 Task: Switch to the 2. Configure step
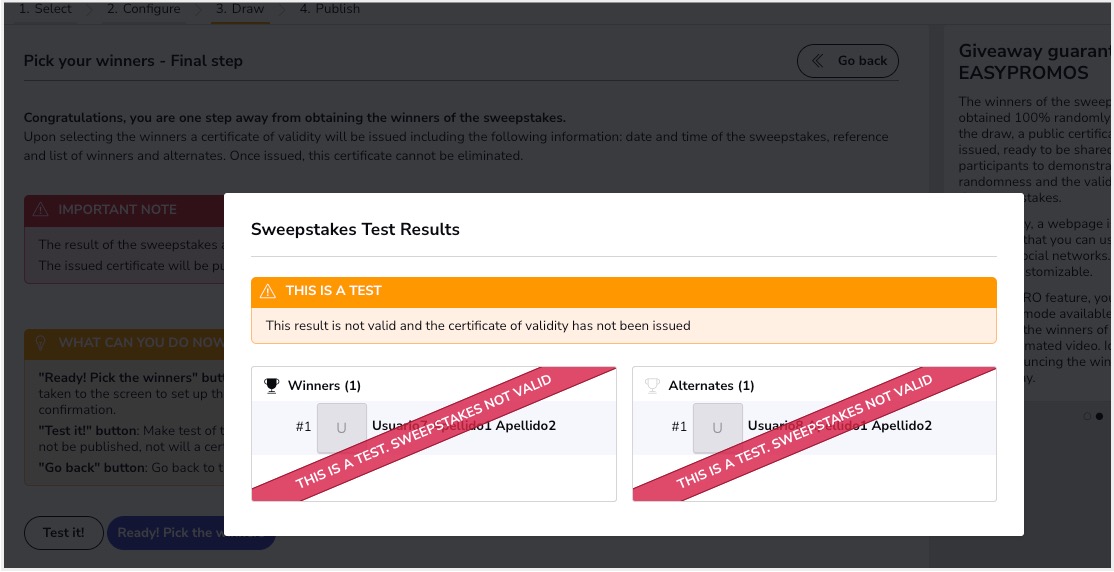coord(144,10)
